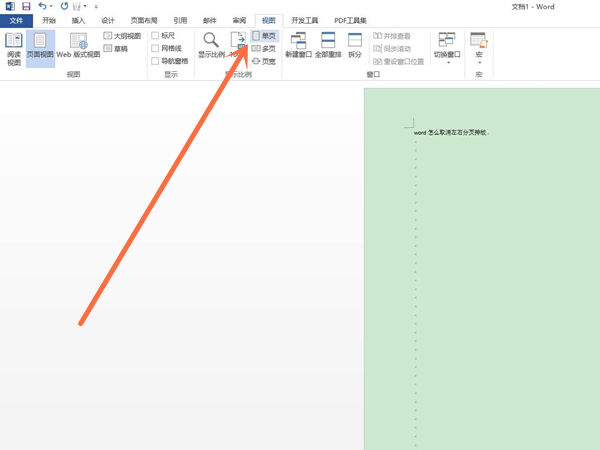Save the document via quick access toolbar
The width and height of the screenshot is (600, 450).
coord(26,6)
